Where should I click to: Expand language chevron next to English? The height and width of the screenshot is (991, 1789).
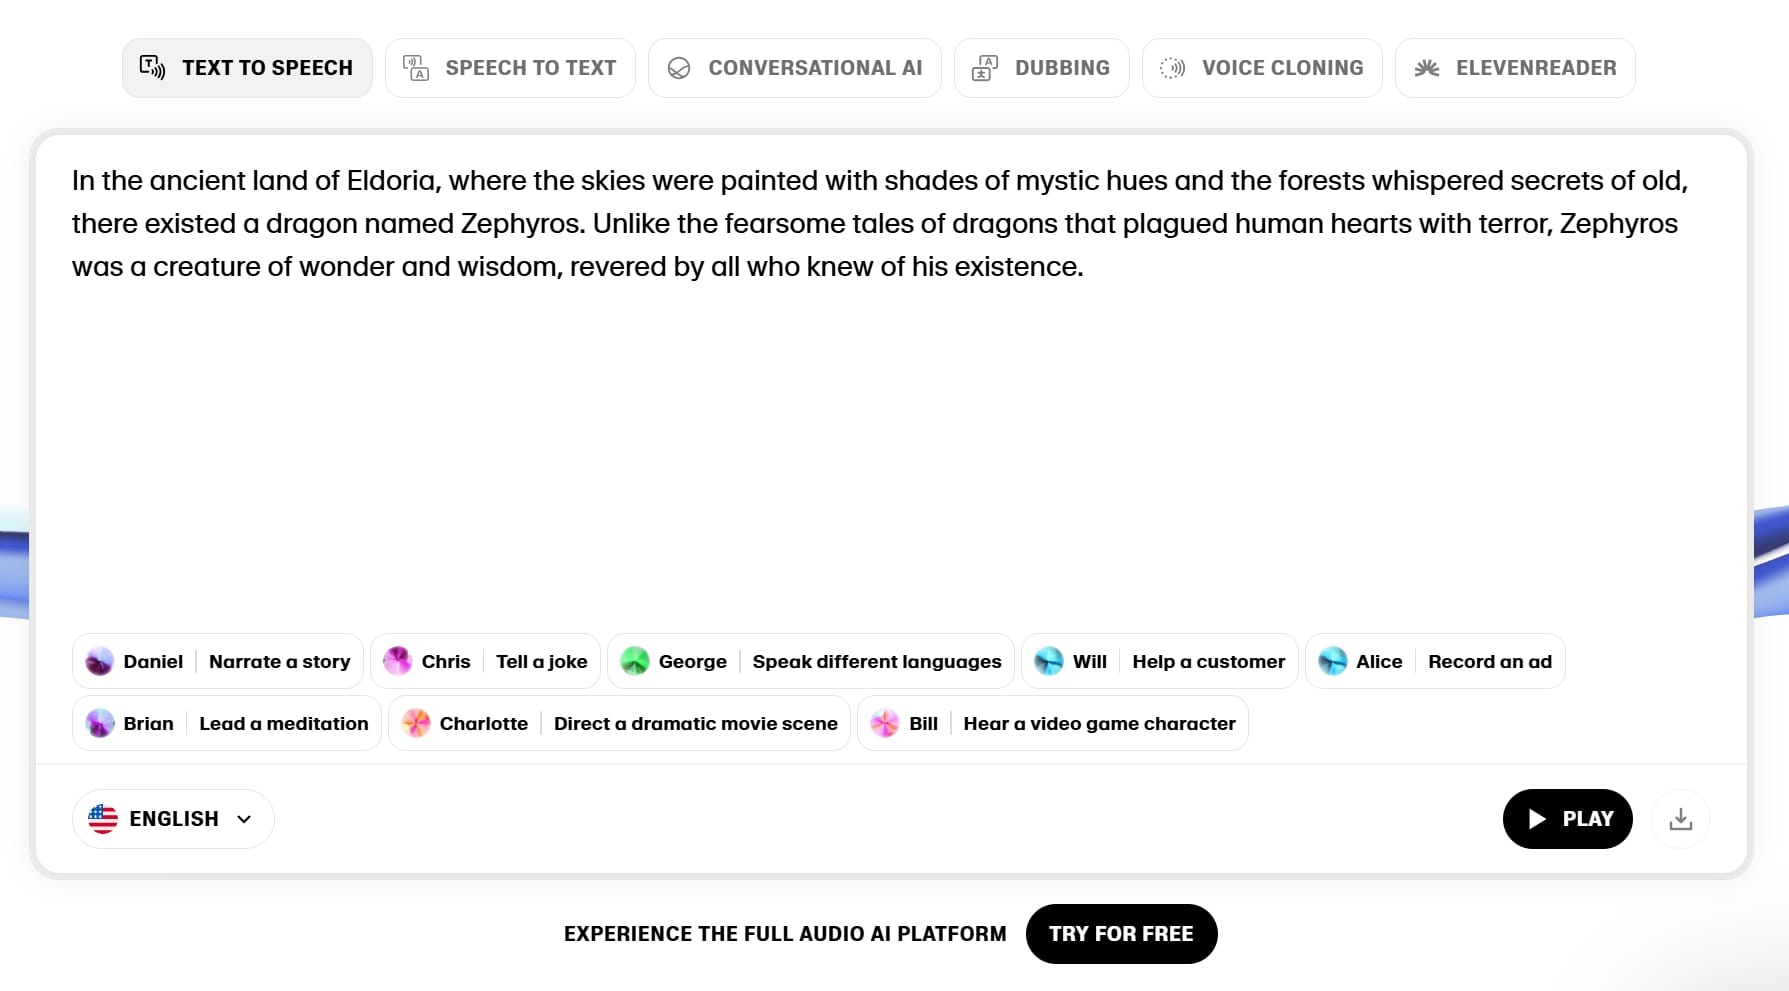[244, 819]
